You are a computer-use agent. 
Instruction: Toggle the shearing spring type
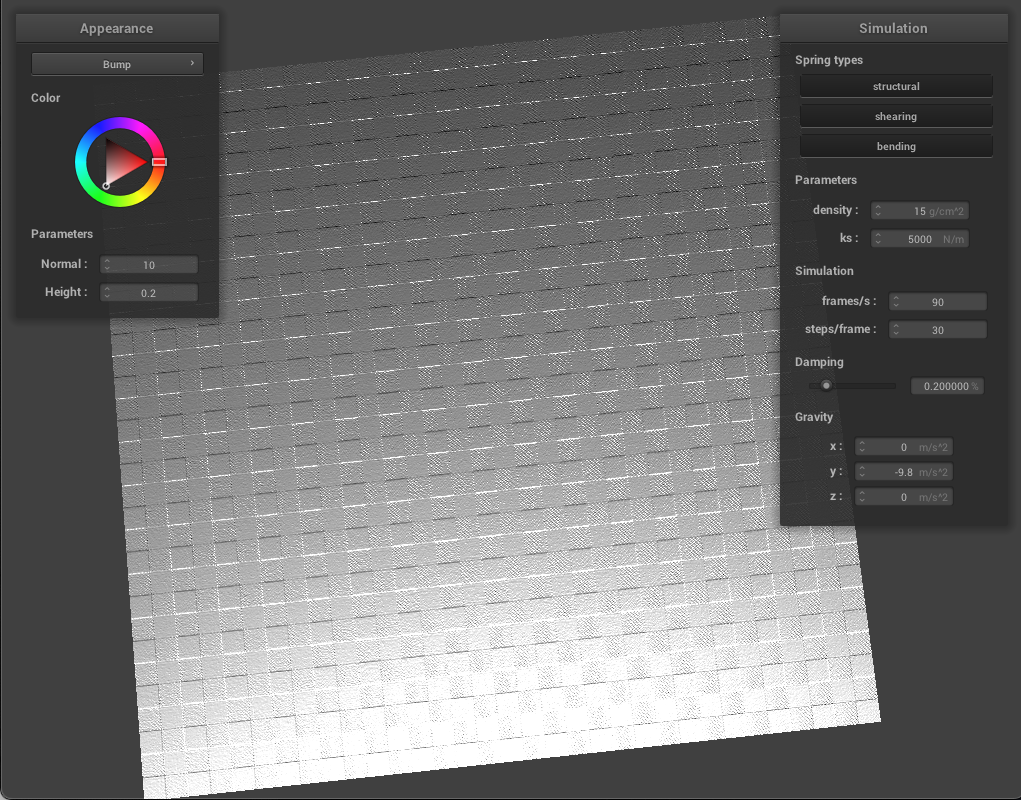click(896, 116)
